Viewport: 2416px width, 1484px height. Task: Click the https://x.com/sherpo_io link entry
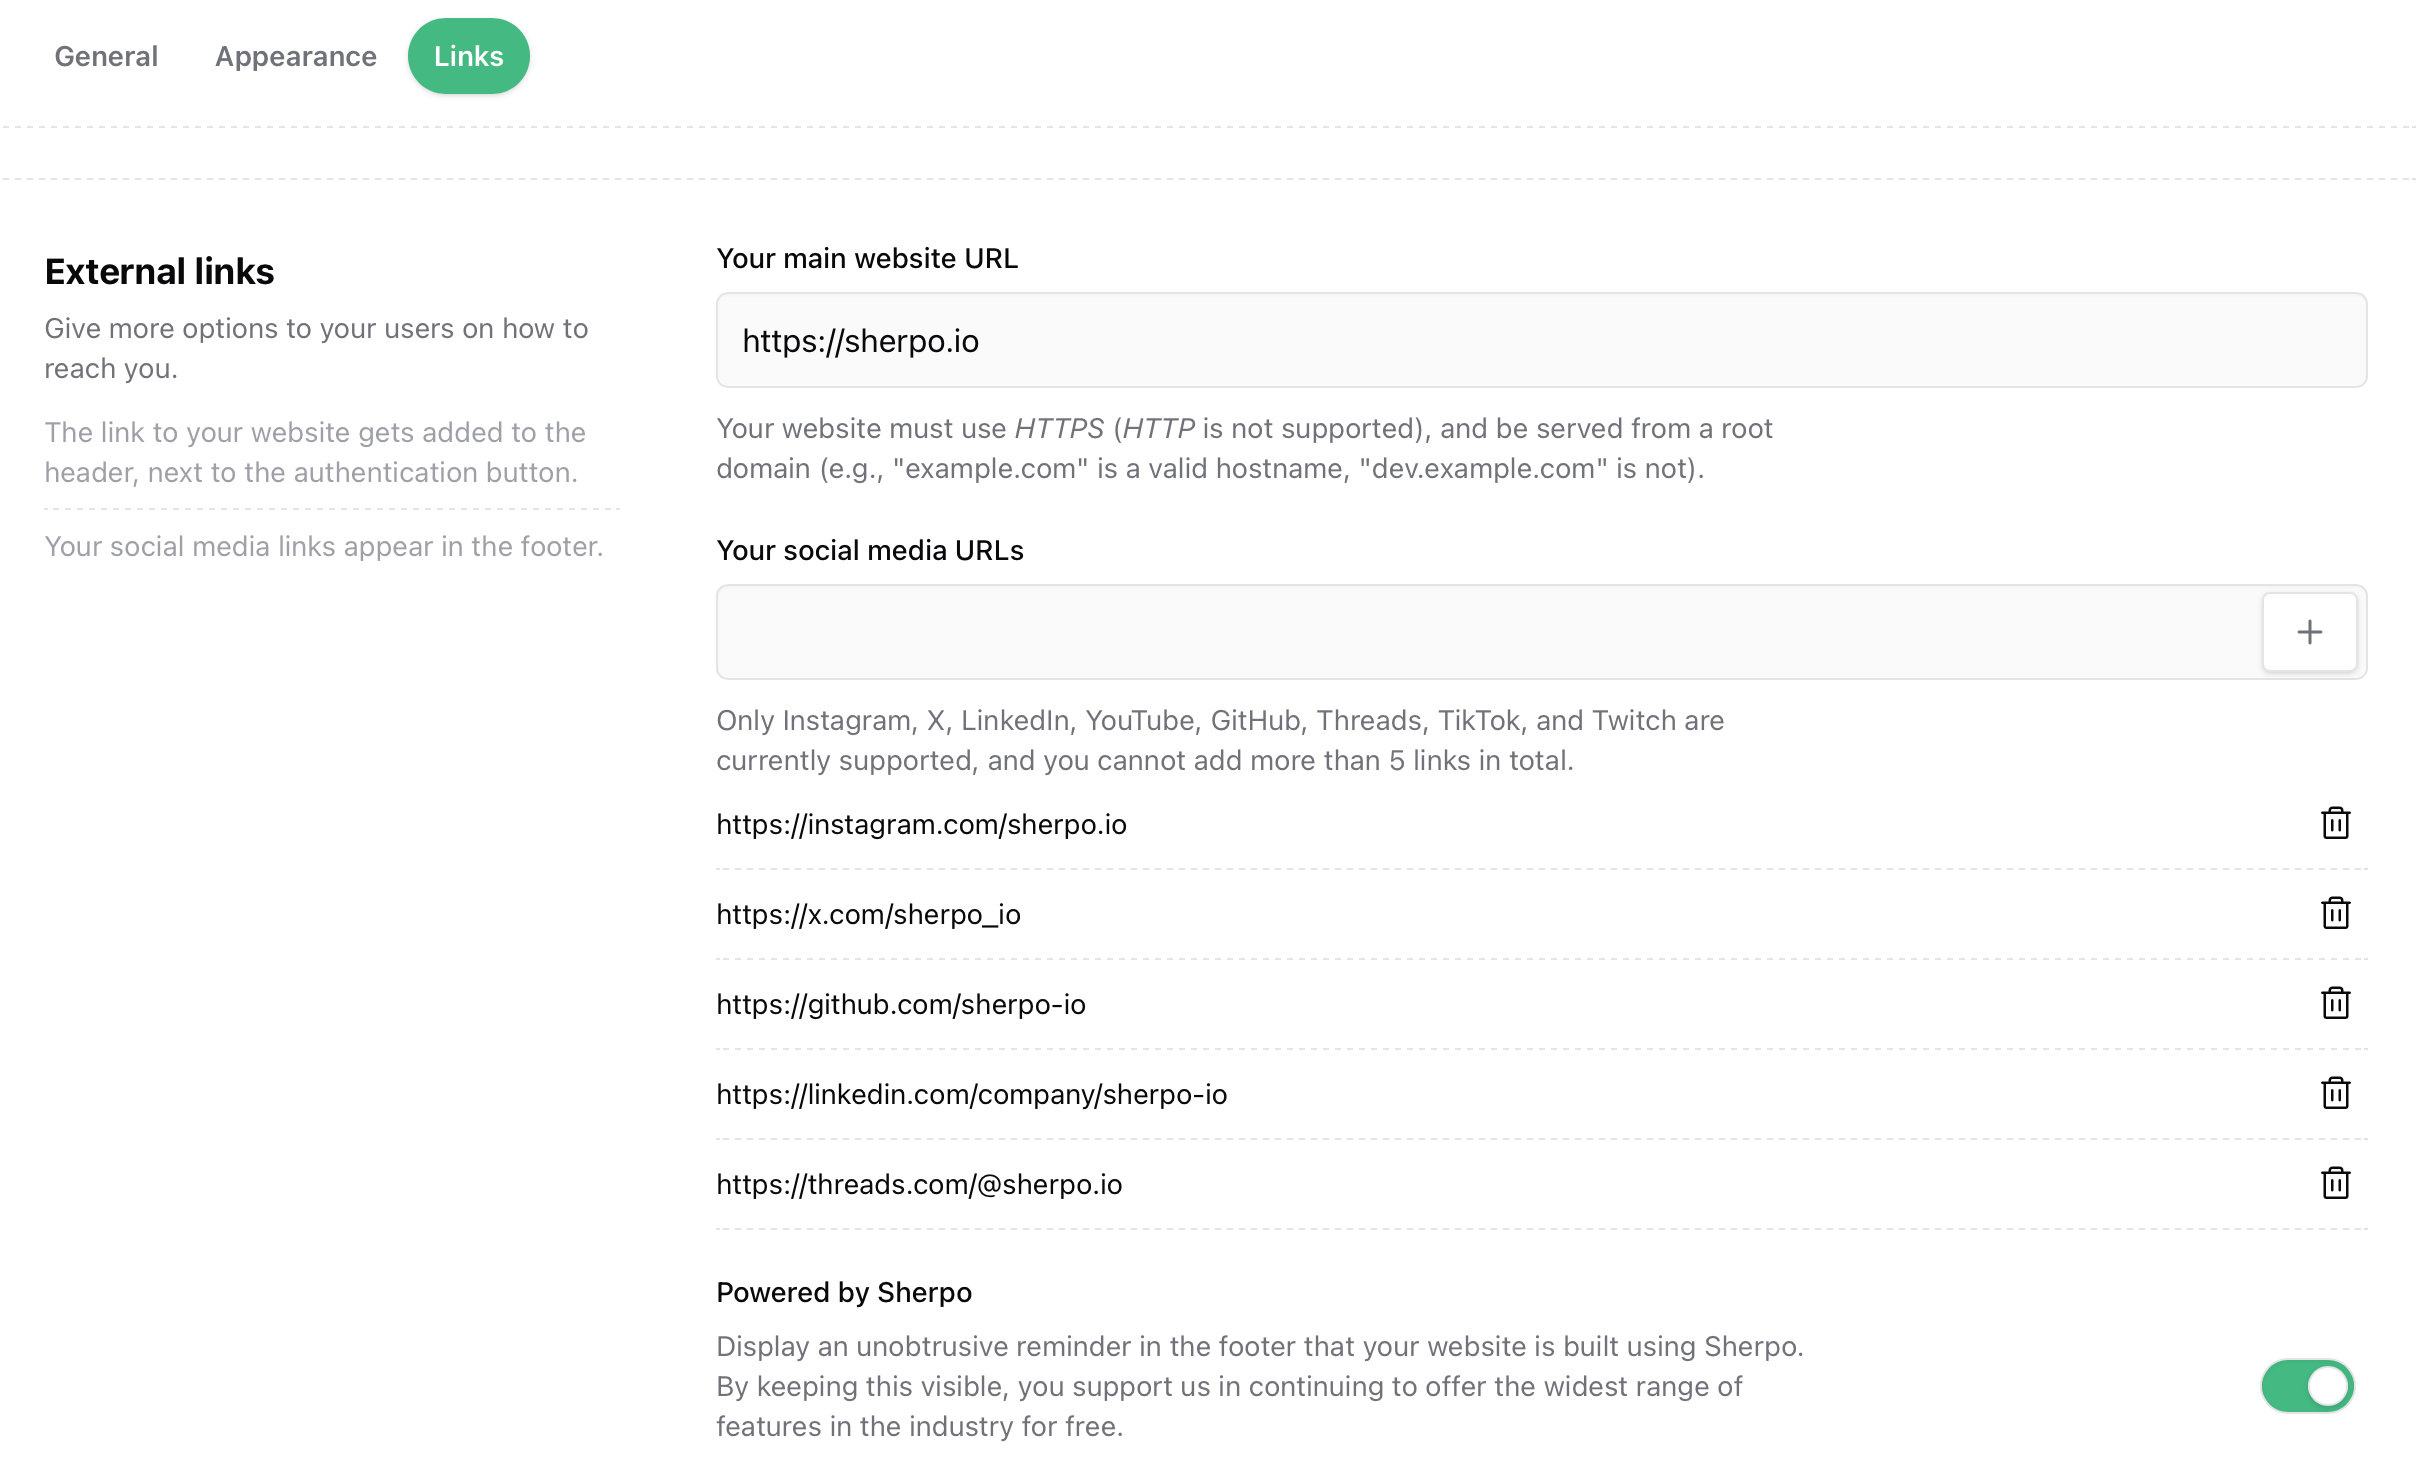[868, 913]
